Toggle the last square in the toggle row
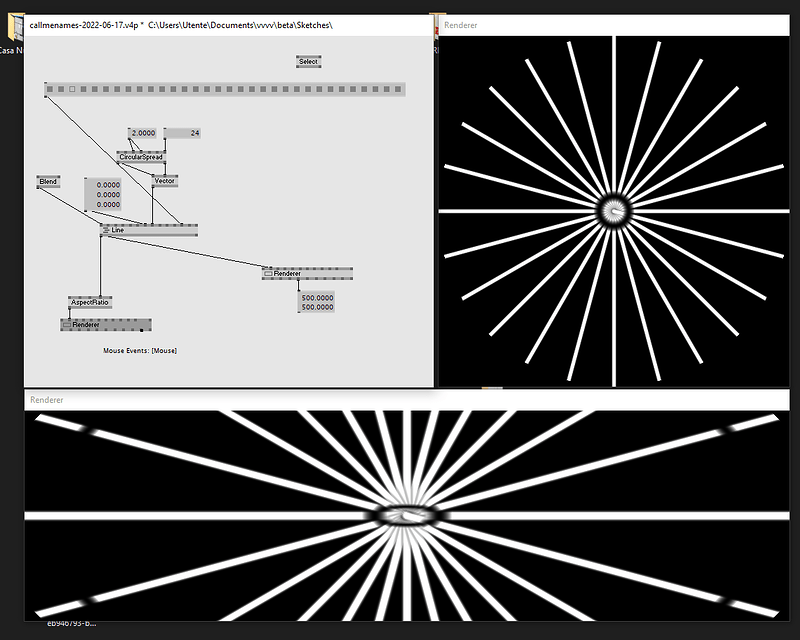The width and height of the screenshot is (800, 640). click(398, 89)
